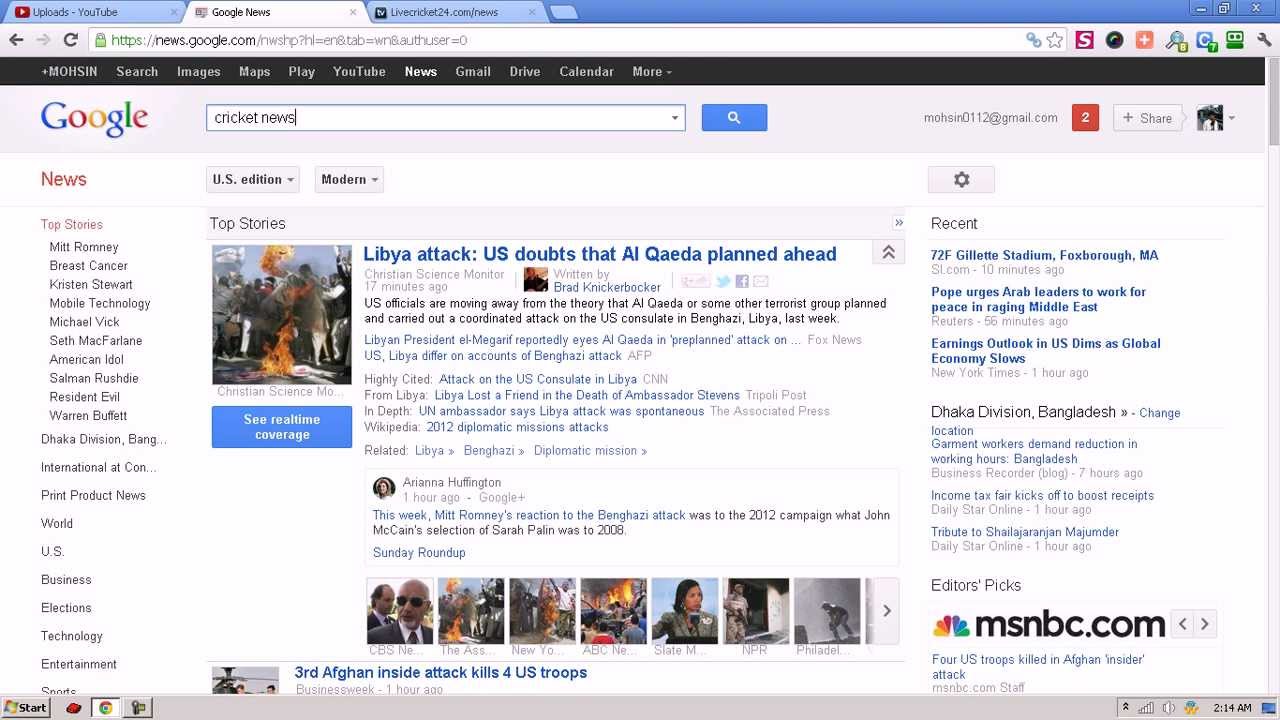Click the orange plus extension icon
Screen dimensions: 1280x720
1145,40
